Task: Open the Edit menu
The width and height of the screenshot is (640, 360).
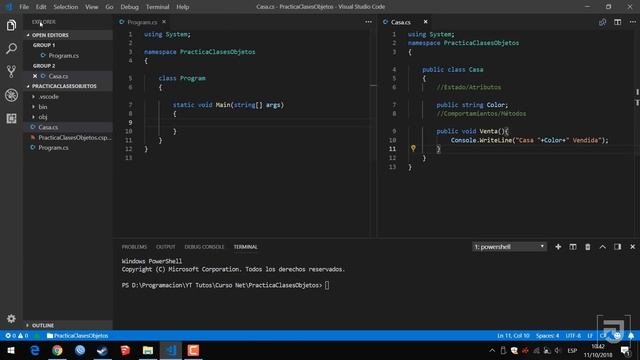Action: point(41,7)
